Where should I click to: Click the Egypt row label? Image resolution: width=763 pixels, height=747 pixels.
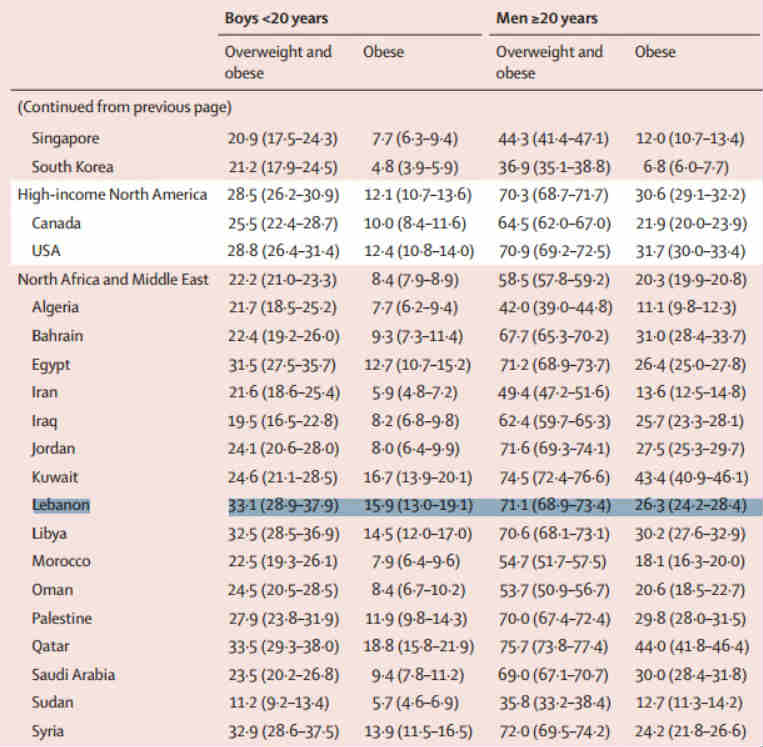pyautogui.click(x=51, y=364)
